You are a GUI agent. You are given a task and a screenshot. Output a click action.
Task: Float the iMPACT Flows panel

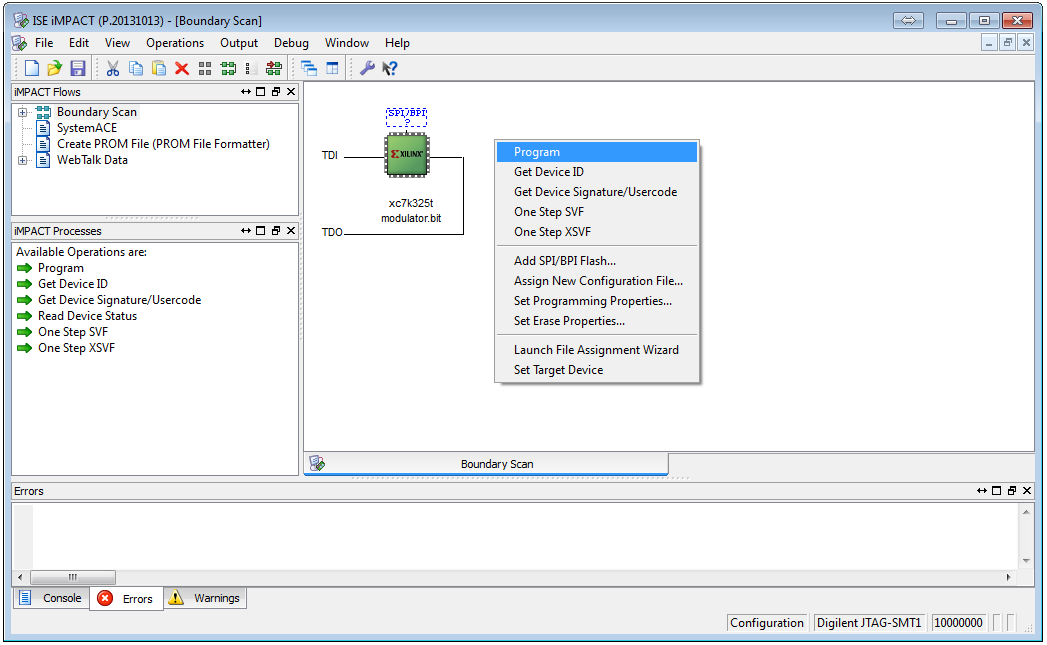[x=276, y=92]
